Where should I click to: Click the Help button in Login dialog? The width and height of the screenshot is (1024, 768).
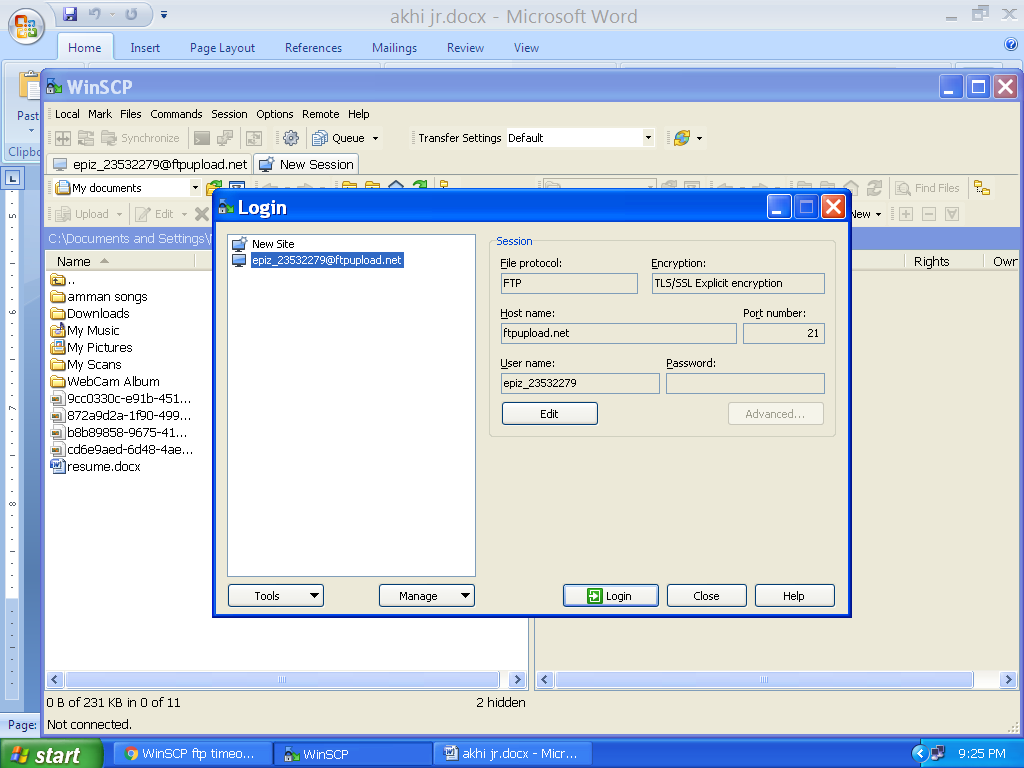coord(794,596)
